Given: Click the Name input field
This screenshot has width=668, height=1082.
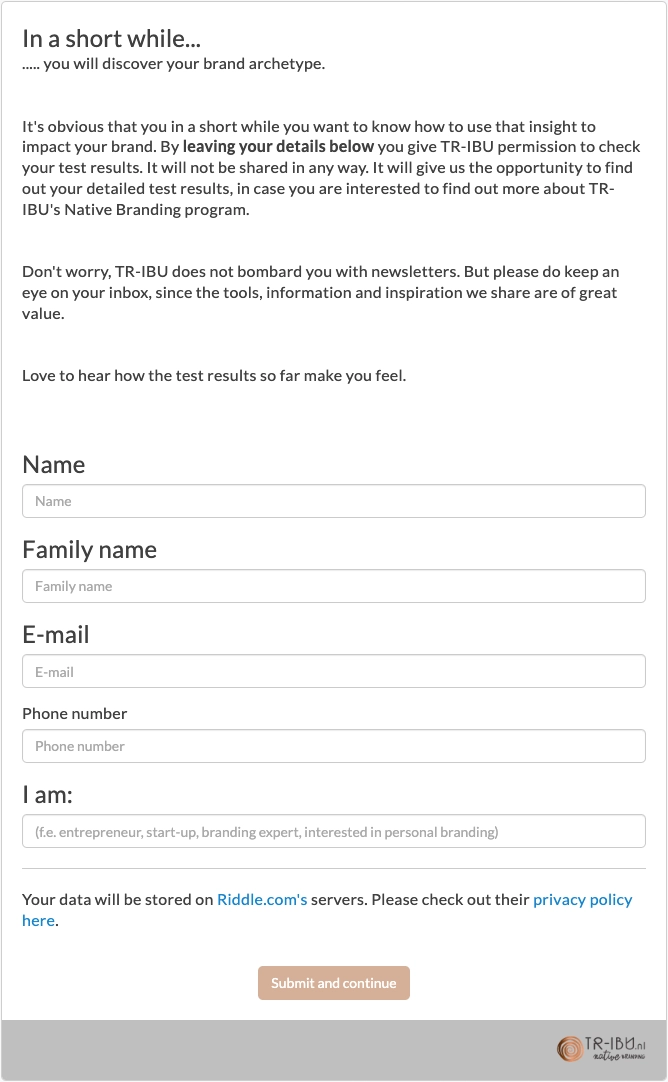Looking at the screenshot, I should [x=333, y=501].
